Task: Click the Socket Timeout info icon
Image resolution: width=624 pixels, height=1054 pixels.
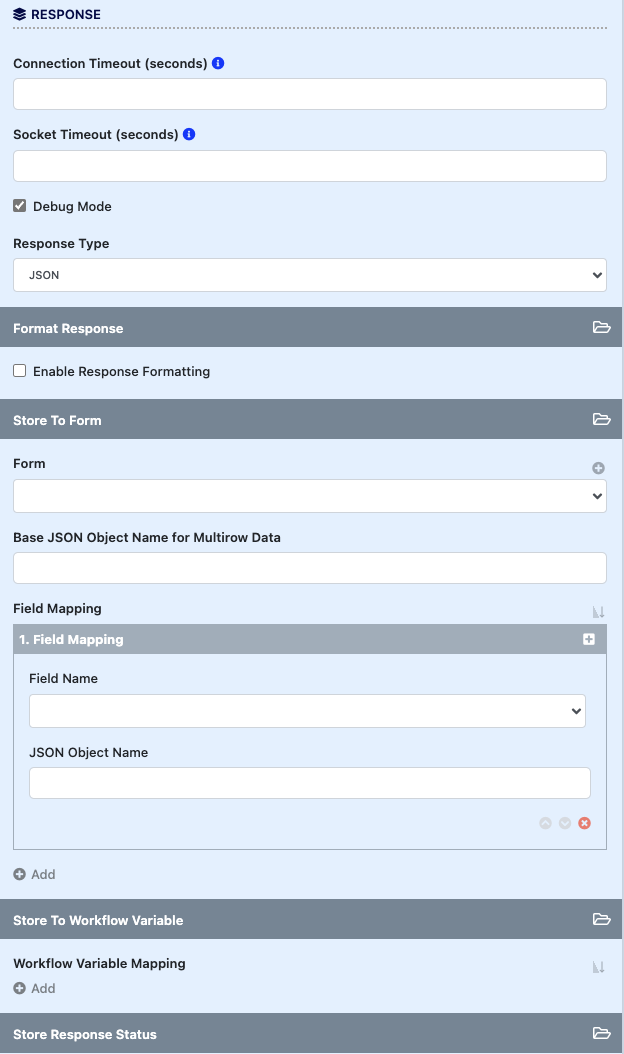Action: click(x=189, y=134)
